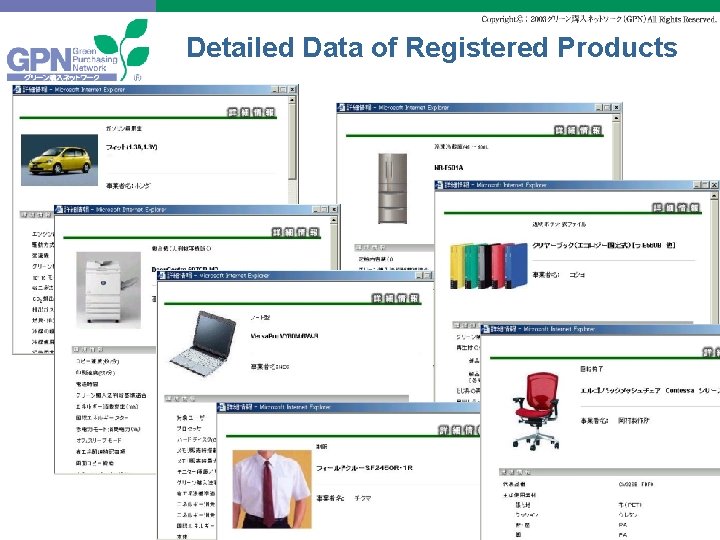The image size is (720, 540).
Task: Click the 'NR-F501A' refrigerator model text
Action: pyautogui.click(x=449, y=168)
